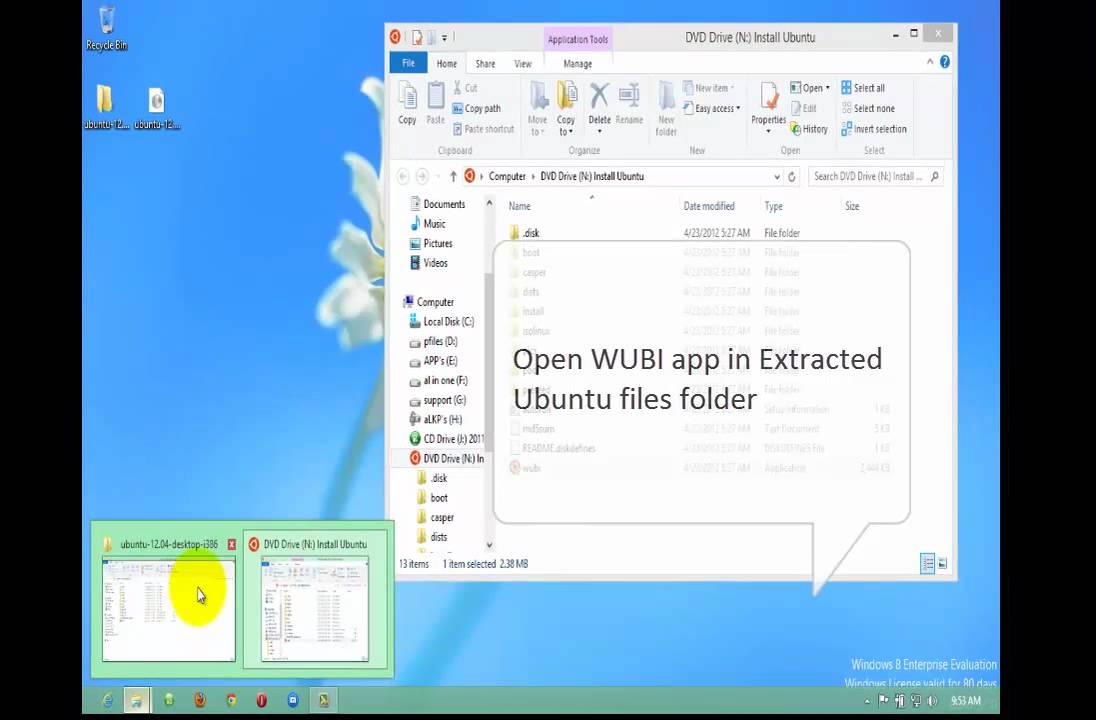The height and width of the screenshot is (720, 1096).
Task: Click the Action Center flag icon
Action: click(x=884, y=700)
